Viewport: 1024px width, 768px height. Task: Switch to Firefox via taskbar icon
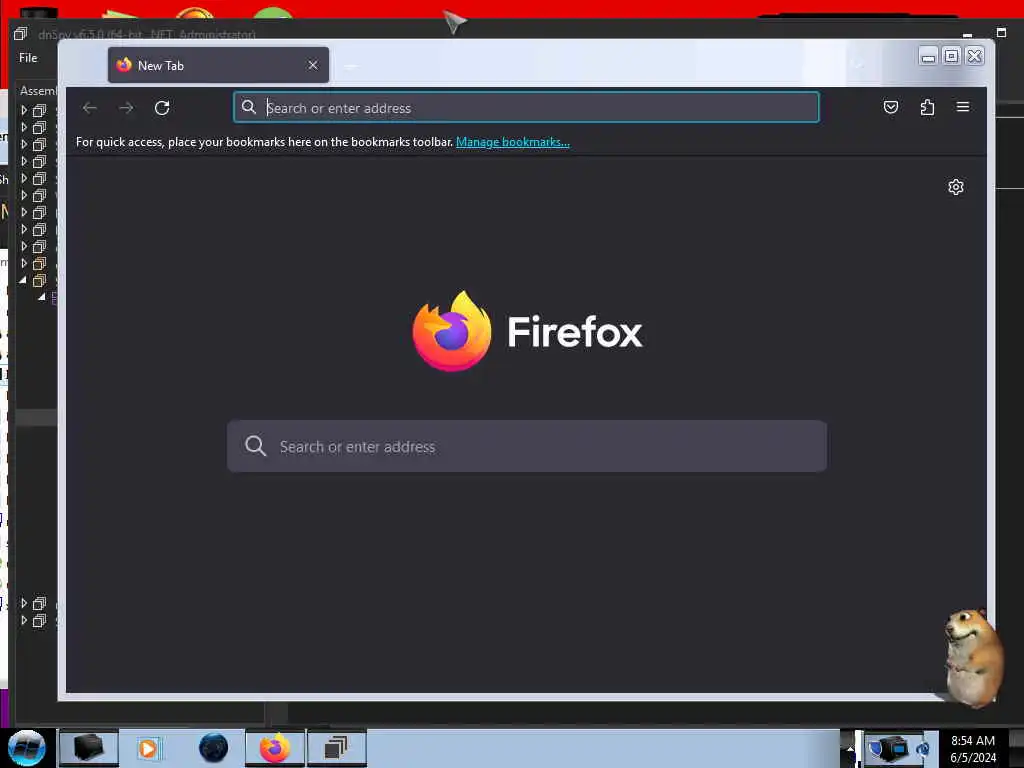[275, 748]
